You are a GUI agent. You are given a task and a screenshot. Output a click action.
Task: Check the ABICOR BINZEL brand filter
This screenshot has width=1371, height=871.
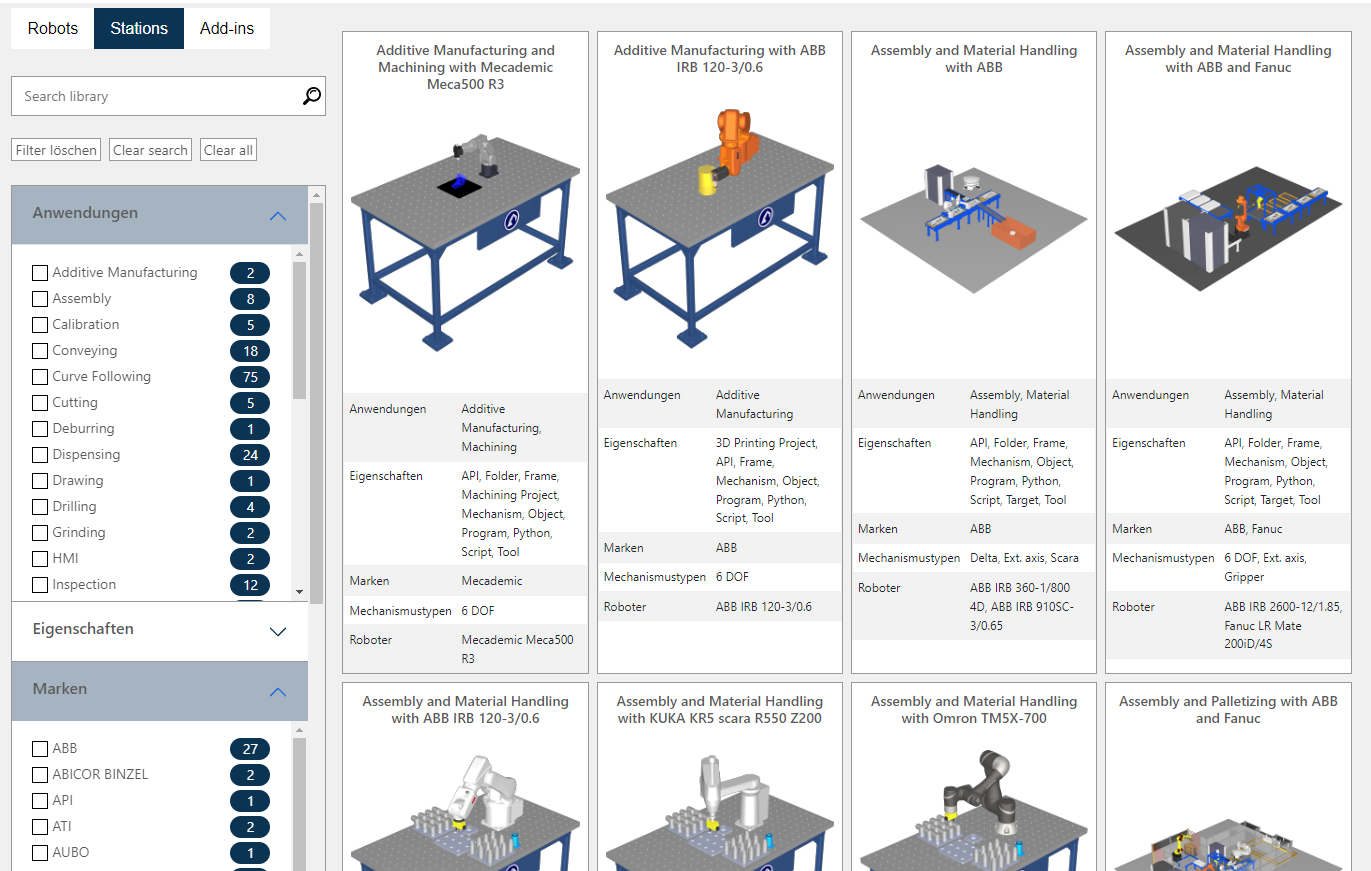point(40,773)
